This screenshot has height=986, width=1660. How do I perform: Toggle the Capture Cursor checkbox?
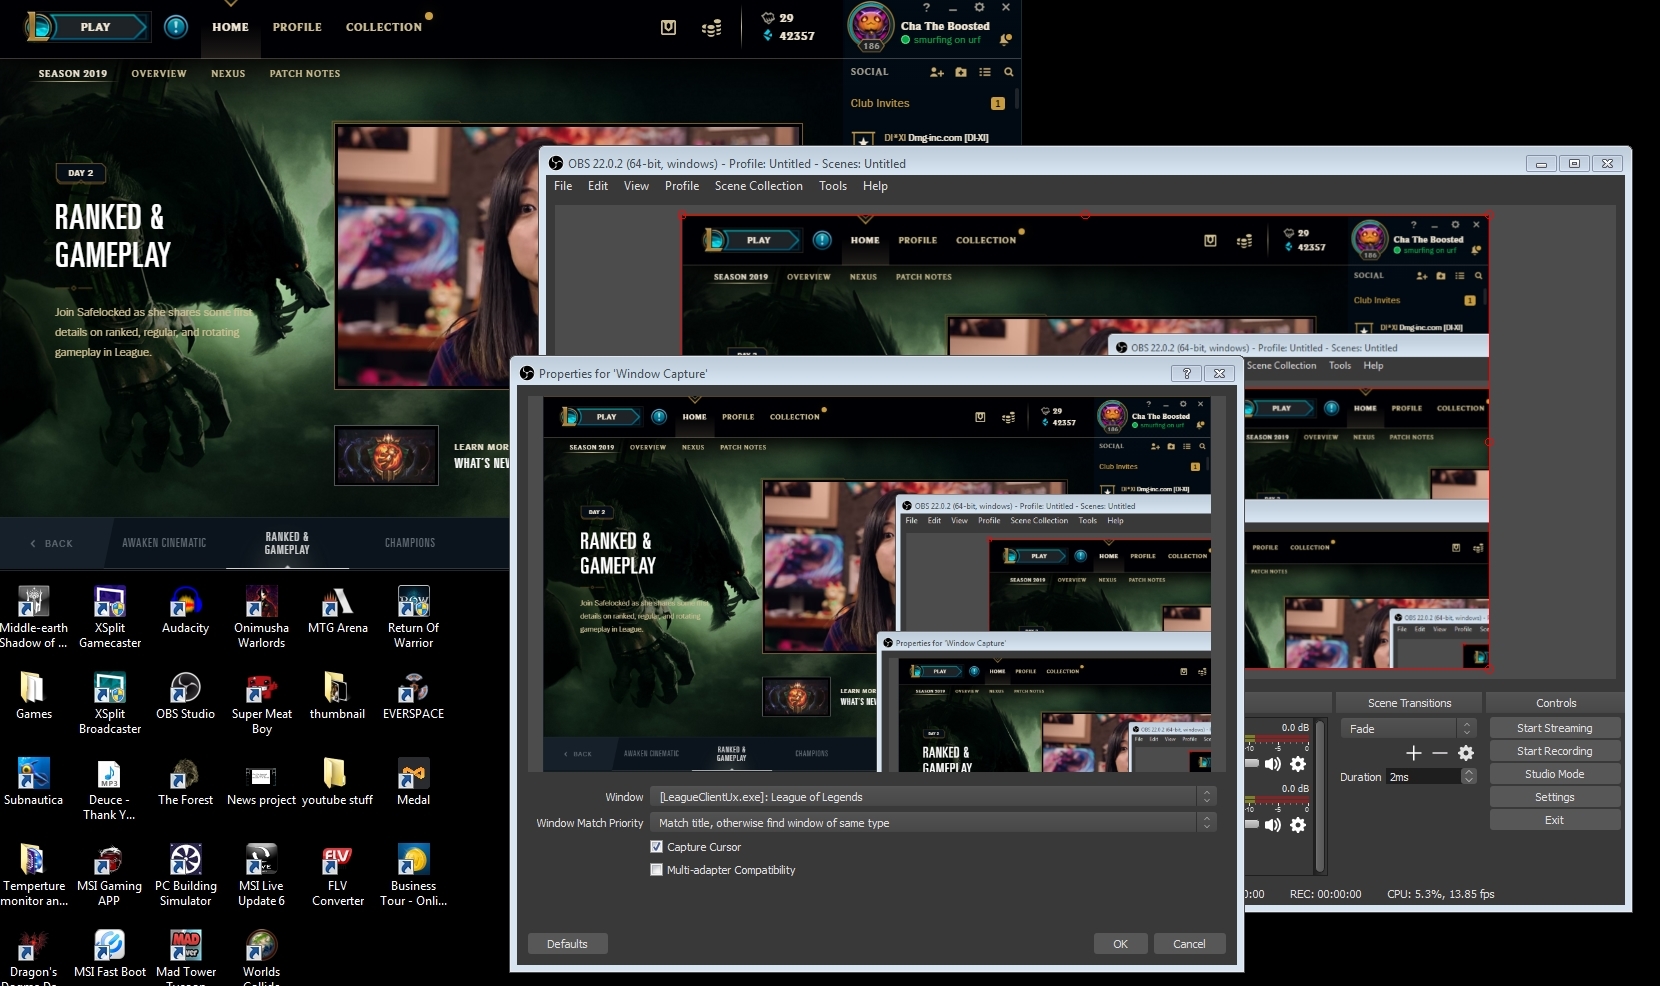coord(656,847)
